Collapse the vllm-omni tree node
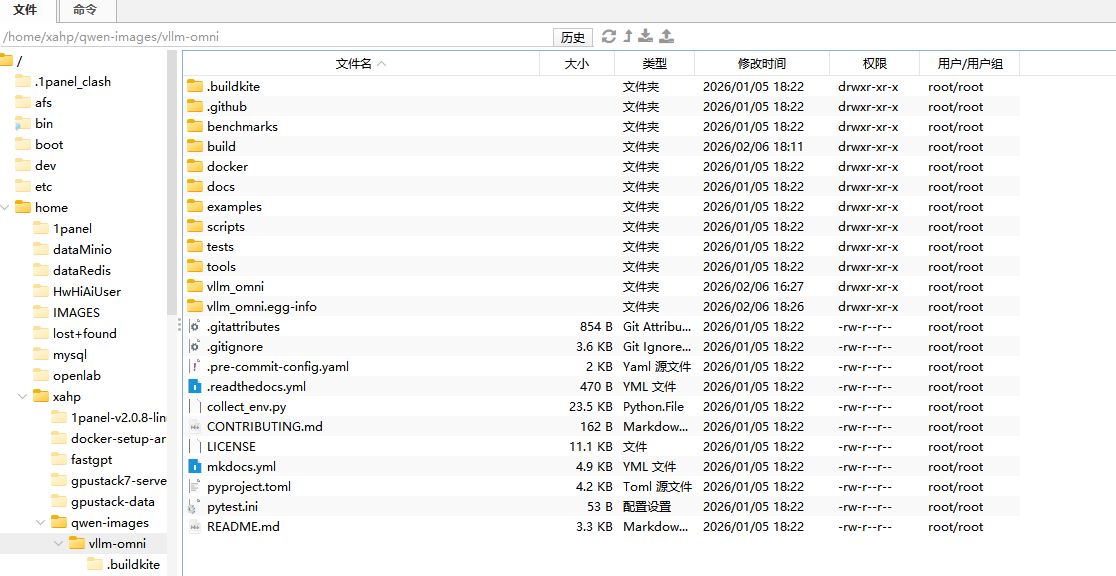Viewport: 1116px width, 576px height. pyautogui.click(x=58, y=543)
